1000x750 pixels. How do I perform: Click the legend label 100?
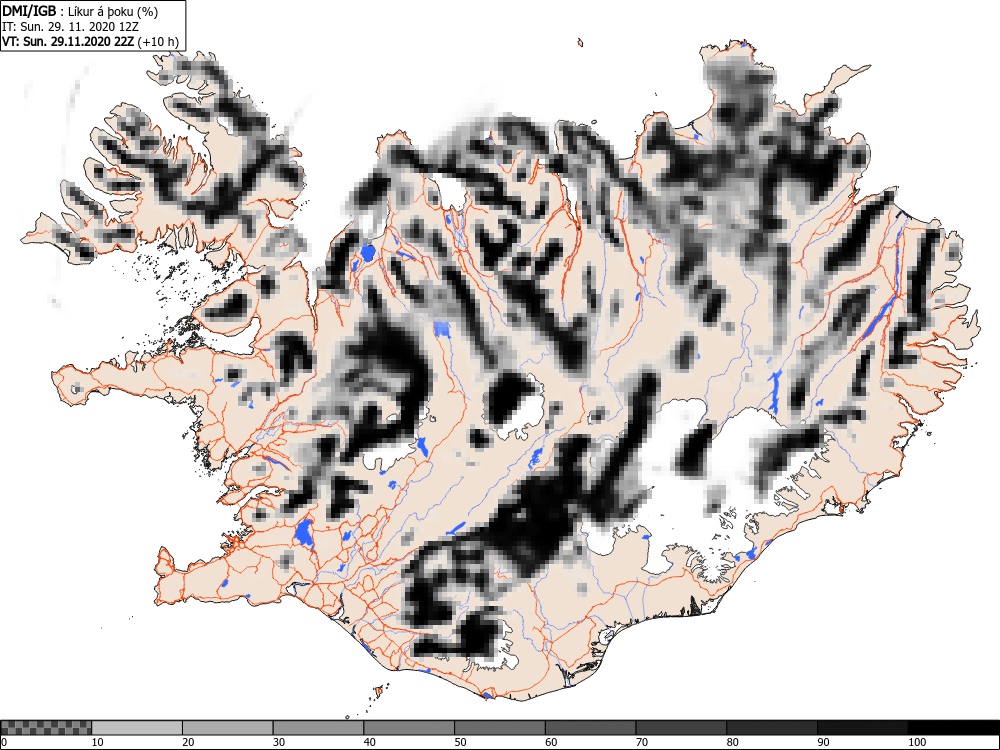tap(916, 742)
